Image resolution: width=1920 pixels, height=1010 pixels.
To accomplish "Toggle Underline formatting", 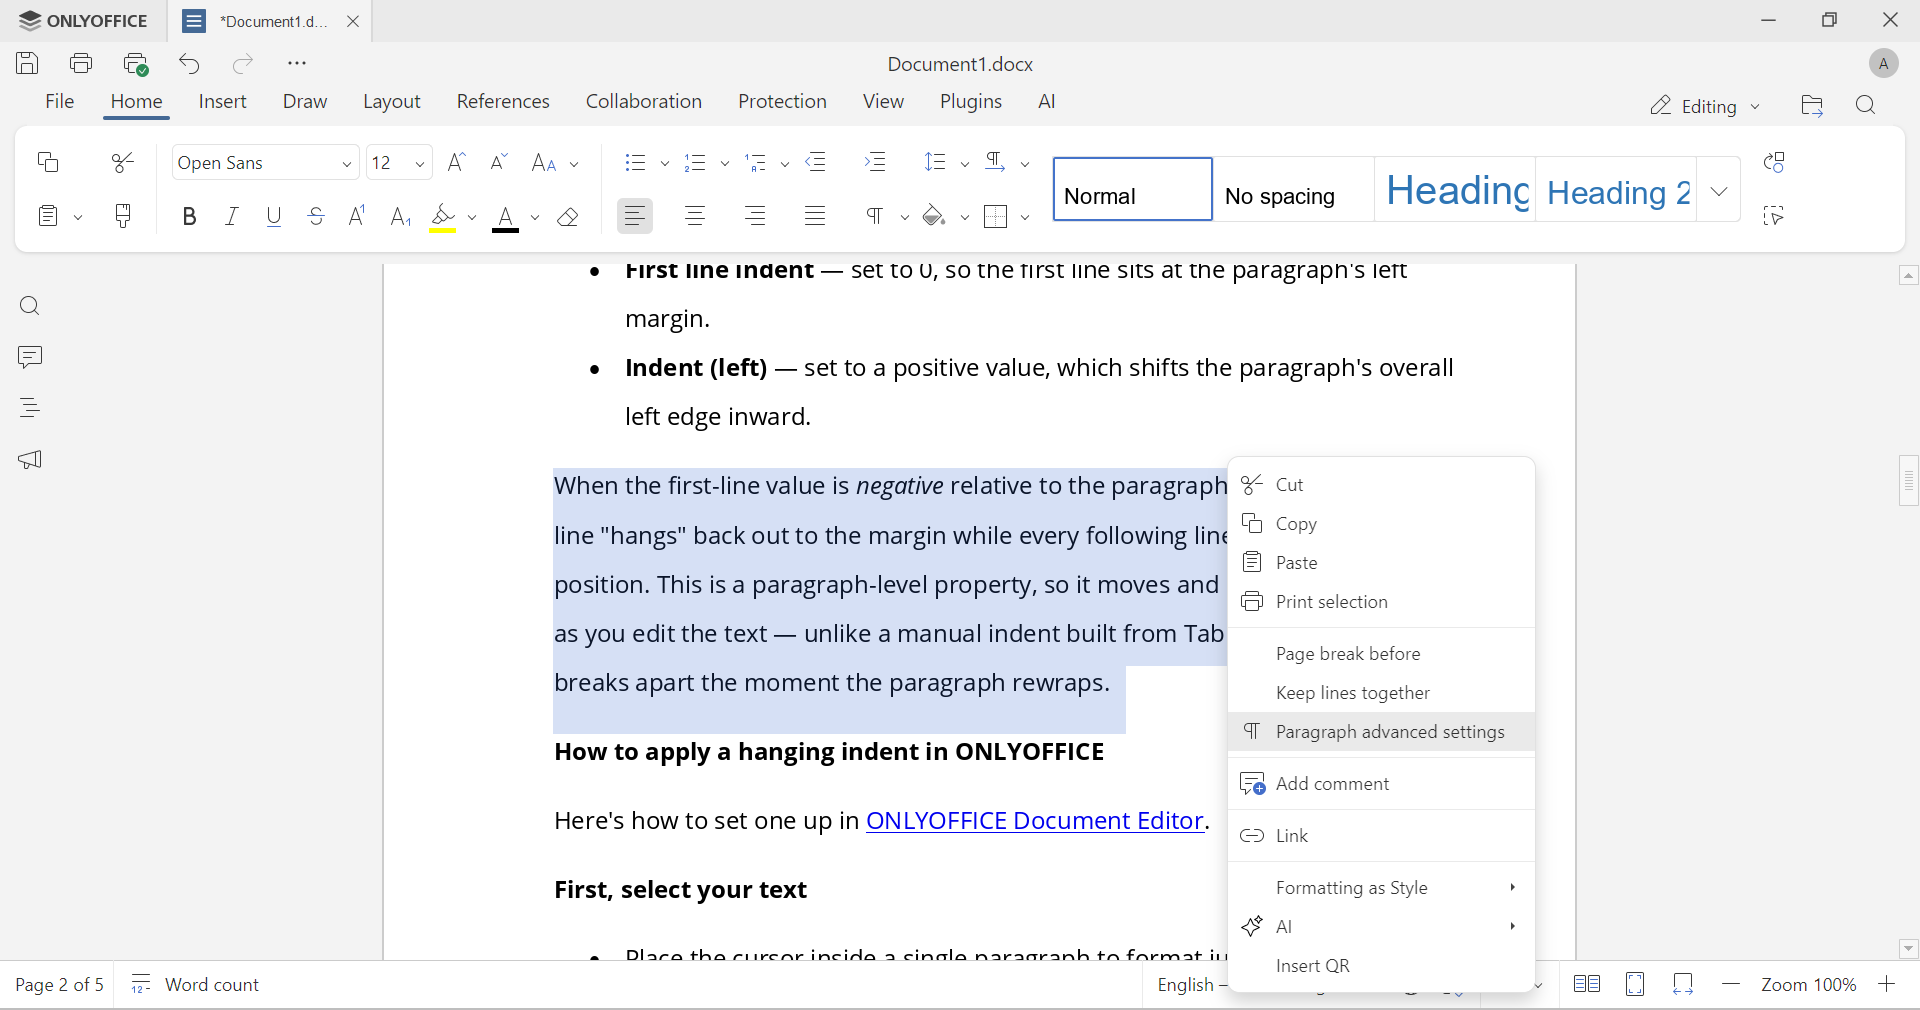I will pyautogui.click(x=274, y=216).
